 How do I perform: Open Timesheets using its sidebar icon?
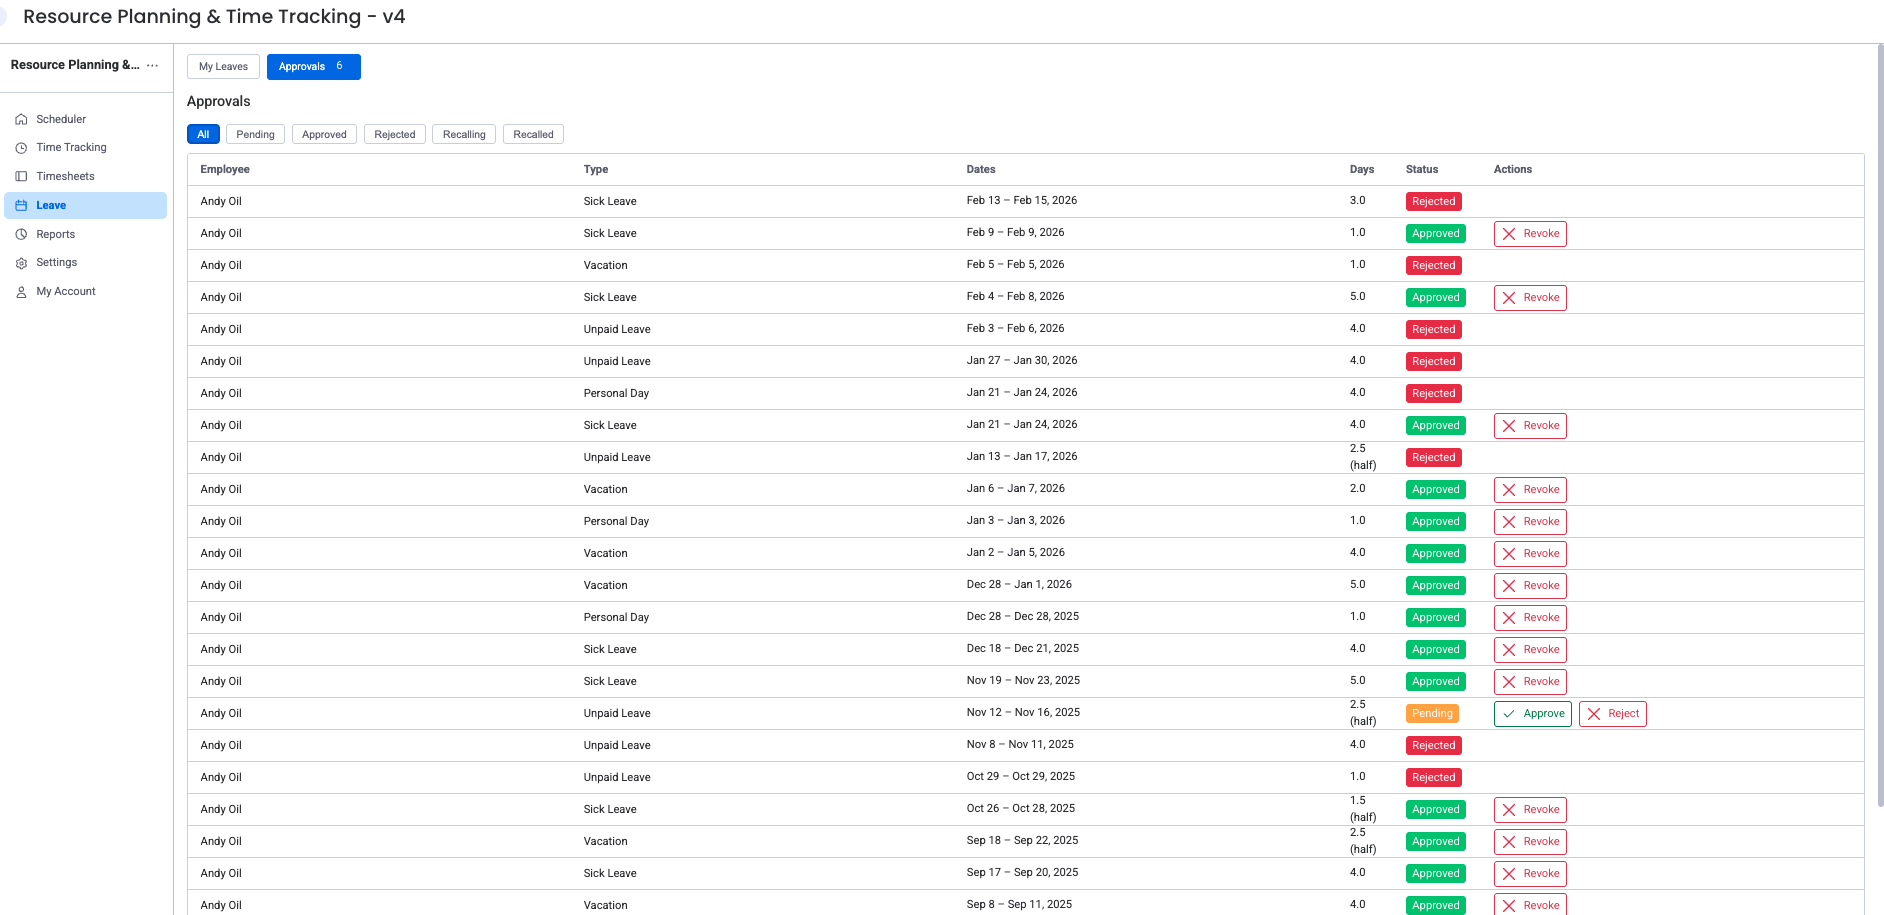(x=21, y=176)
